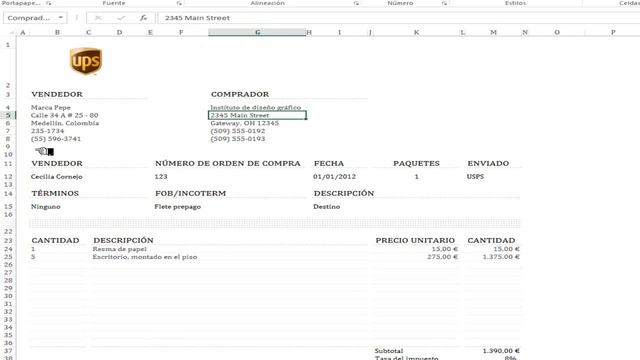640x360 pixels.
Task: Click the 'Instituto de diseño gráfico' cell
Action: [256, 107]
